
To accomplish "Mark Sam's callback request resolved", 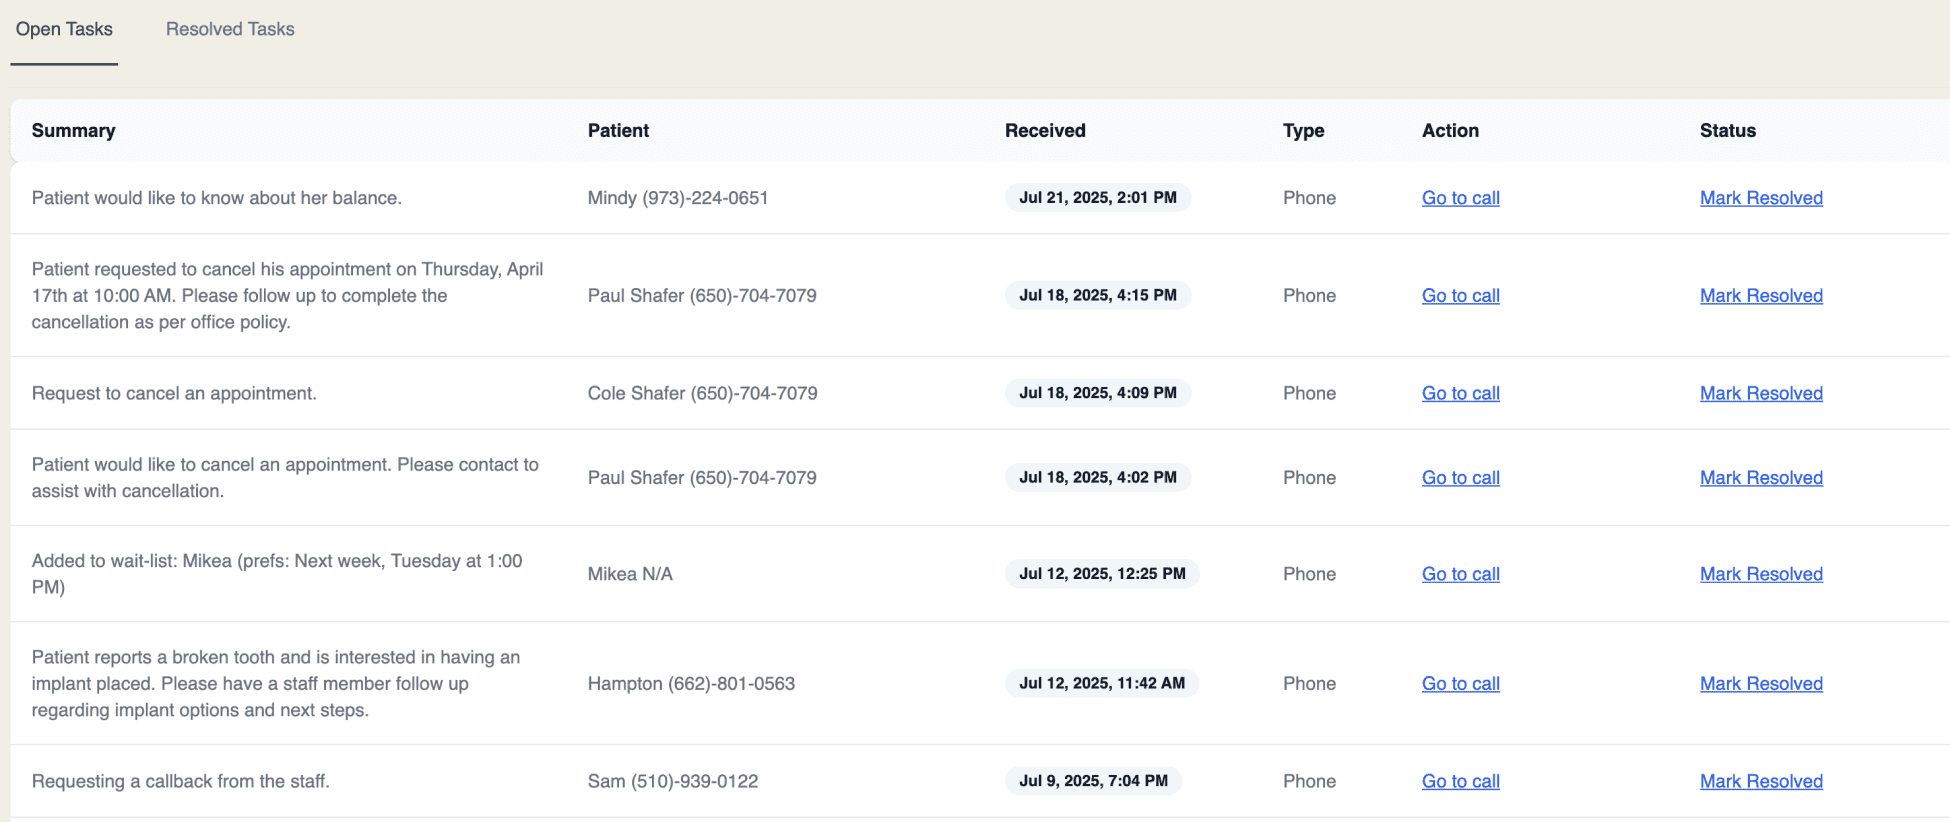I will [x=1761, y=781].
